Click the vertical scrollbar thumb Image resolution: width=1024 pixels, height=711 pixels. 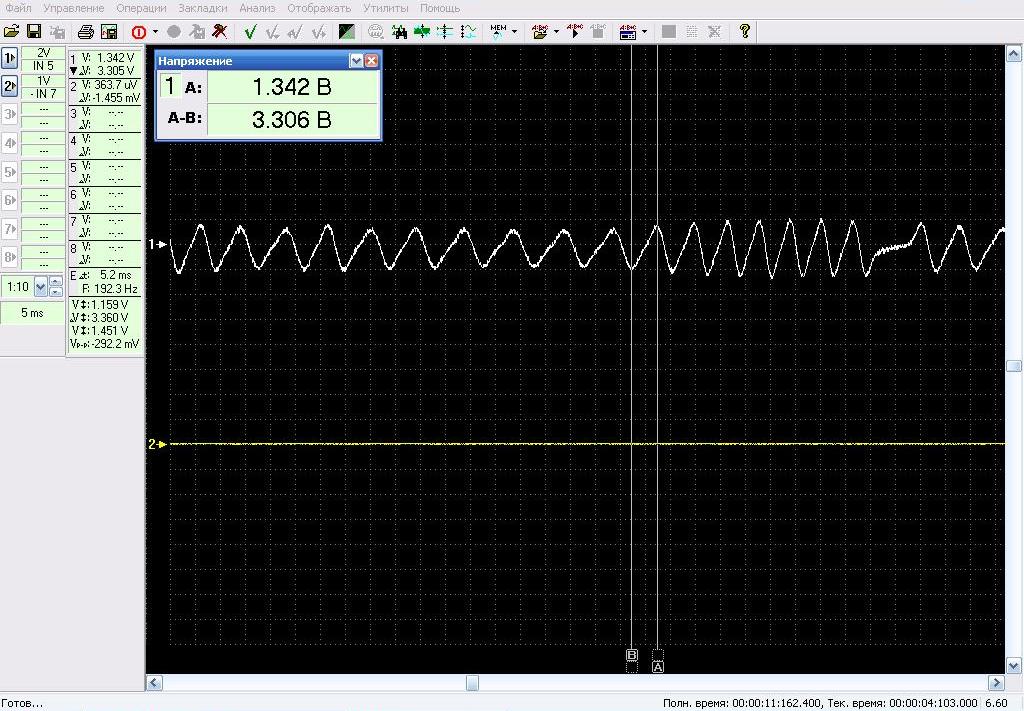coord(1014,366)
